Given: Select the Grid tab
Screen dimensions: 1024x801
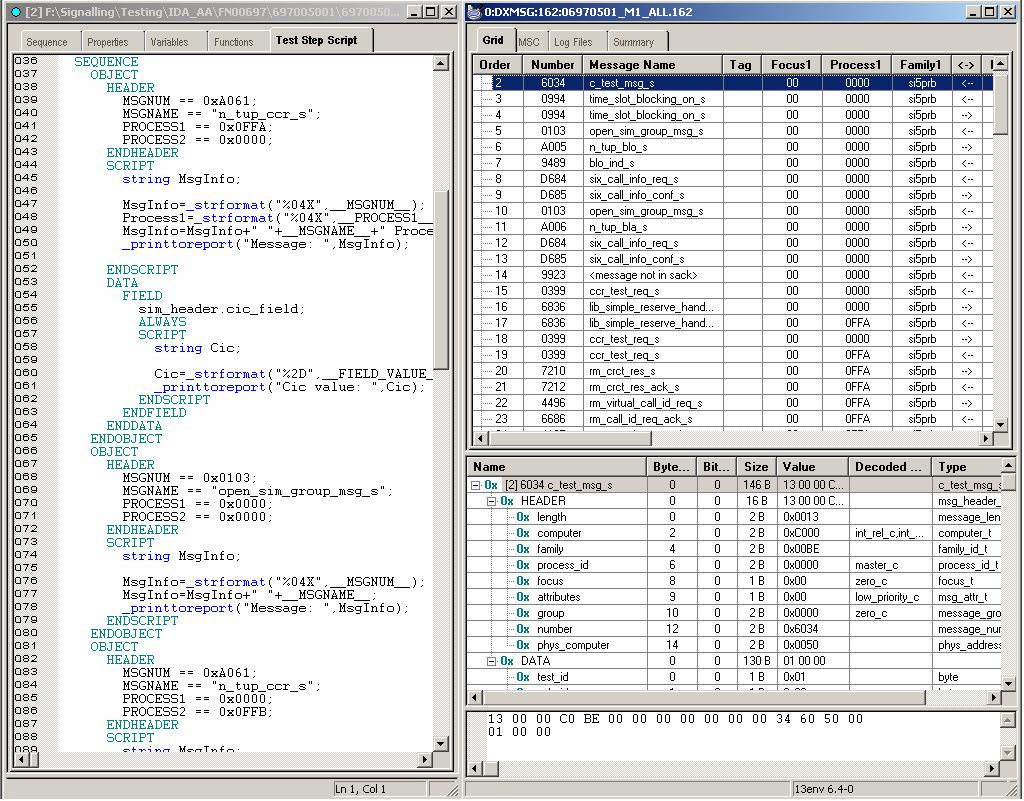Looking at the screenshot, I should pyautogui.click(x=493, y=40).
